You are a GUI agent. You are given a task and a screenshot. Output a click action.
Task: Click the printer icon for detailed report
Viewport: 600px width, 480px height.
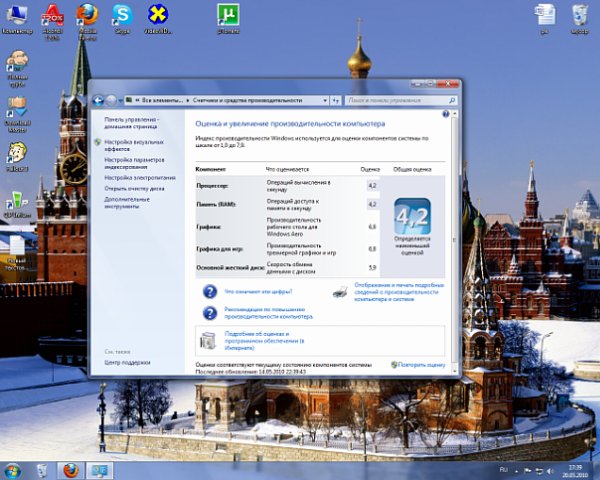point(340,292)
